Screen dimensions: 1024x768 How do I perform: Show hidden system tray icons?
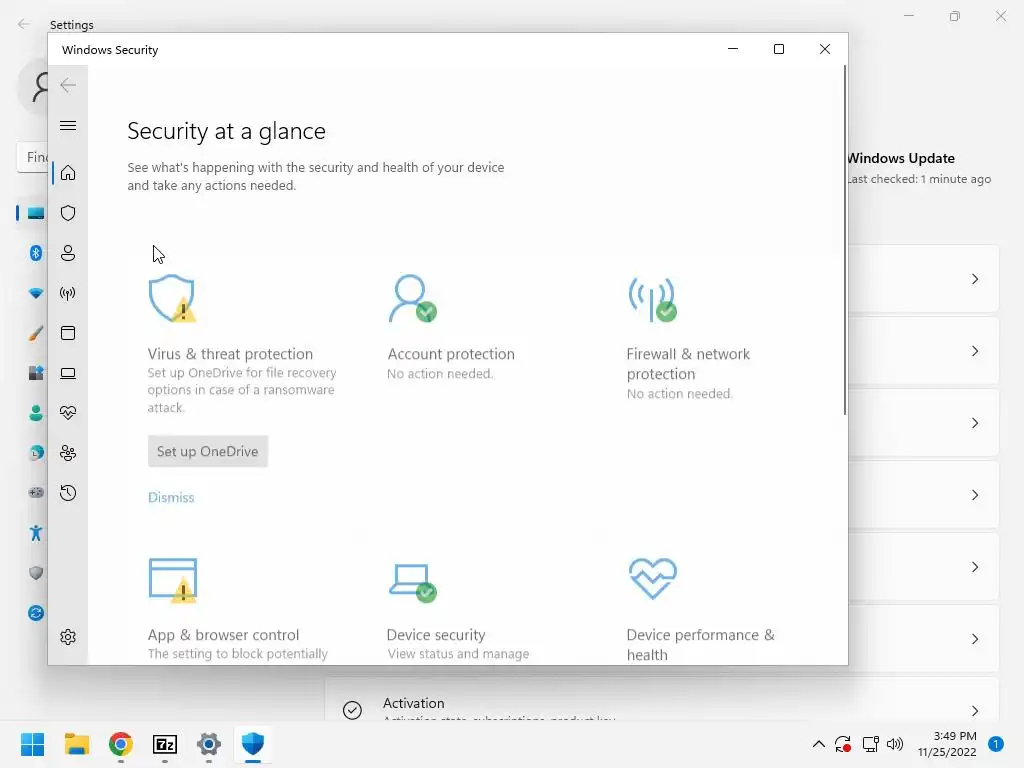[818, 744]
